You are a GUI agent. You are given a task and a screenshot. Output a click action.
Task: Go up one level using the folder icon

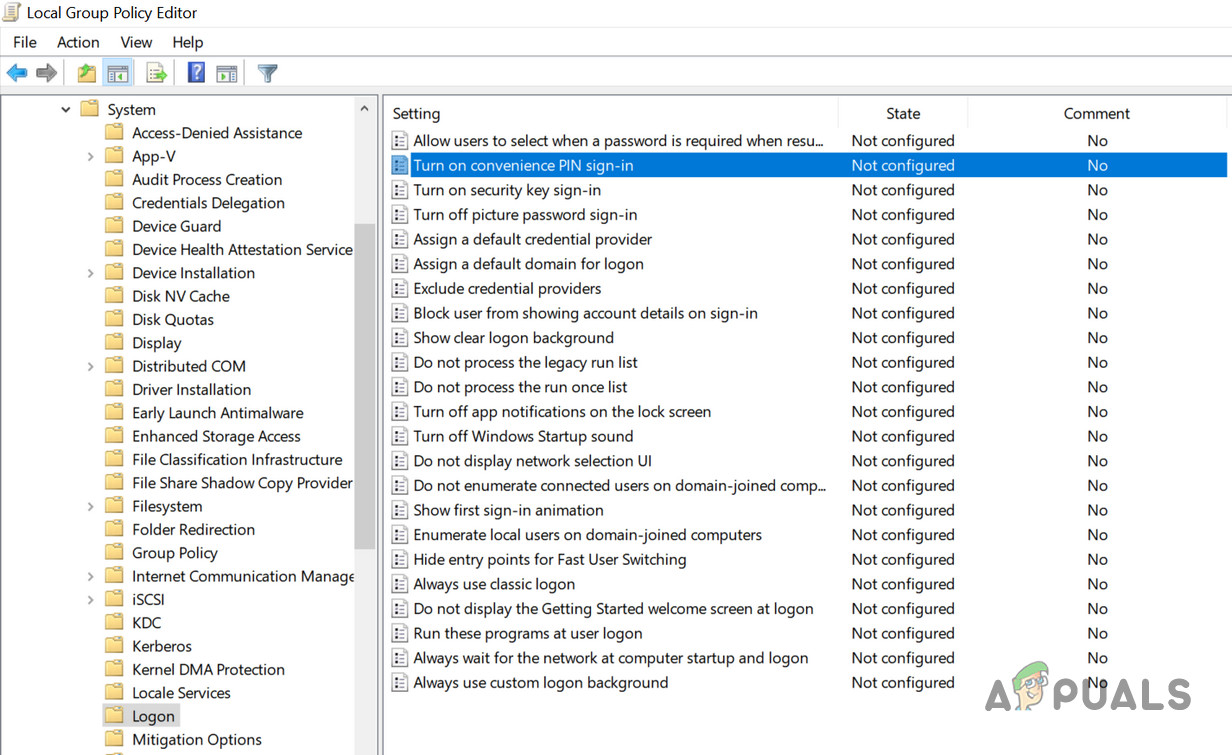click(x=87, y=73)
